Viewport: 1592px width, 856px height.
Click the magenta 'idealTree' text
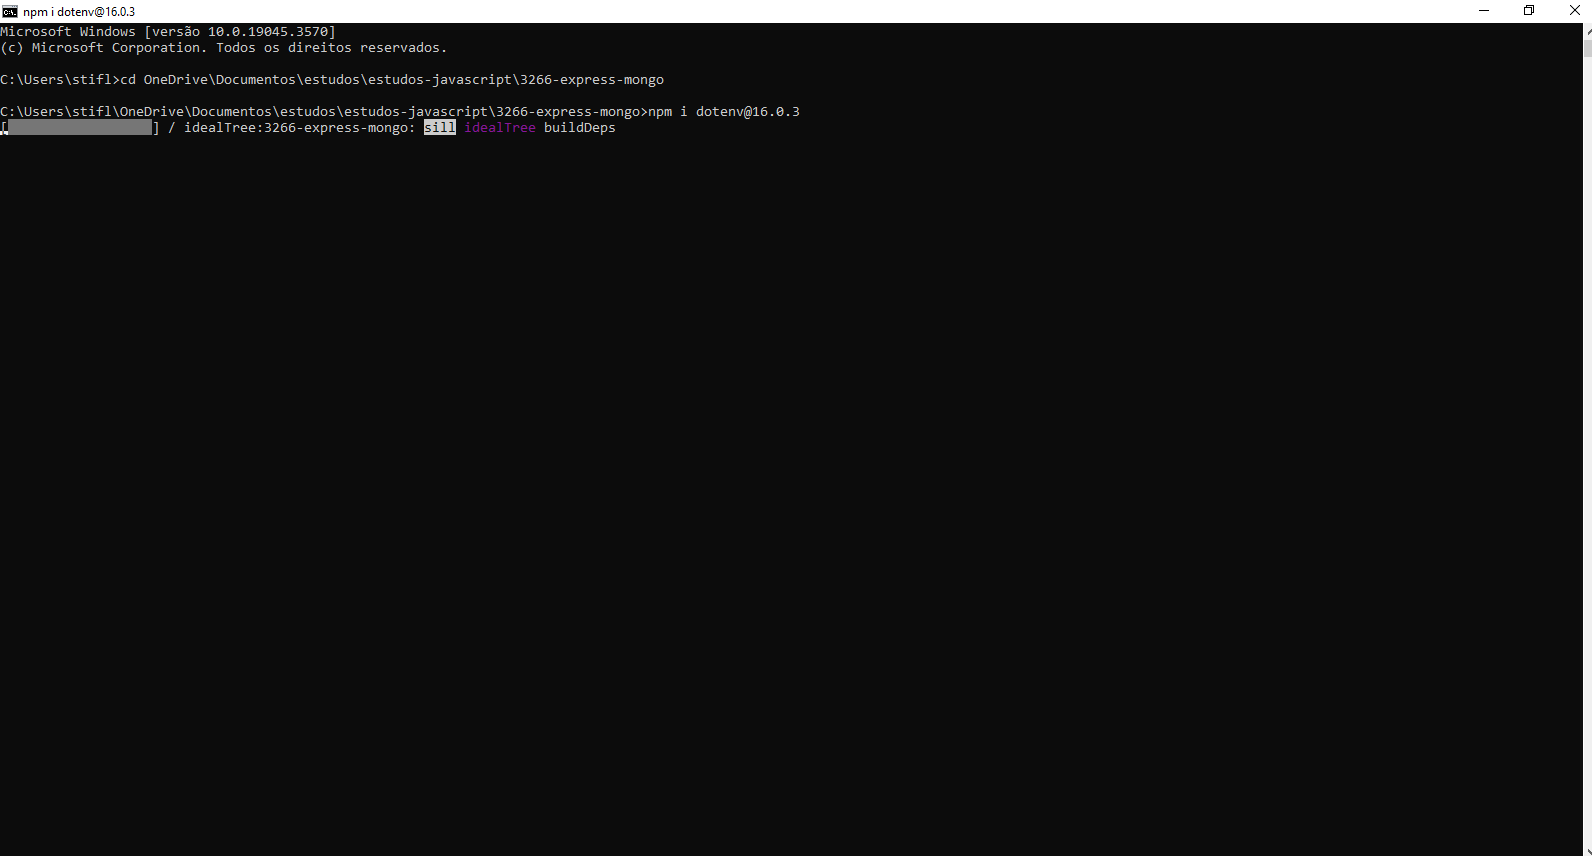click(x=500, y=128)
